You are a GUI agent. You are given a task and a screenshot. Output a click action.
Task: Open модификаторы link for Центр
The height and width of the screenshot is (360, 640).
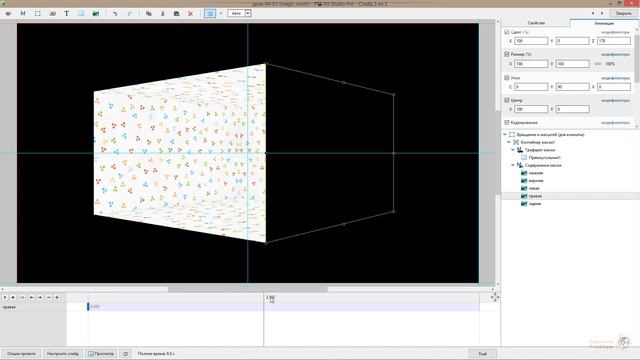[615, 100]
